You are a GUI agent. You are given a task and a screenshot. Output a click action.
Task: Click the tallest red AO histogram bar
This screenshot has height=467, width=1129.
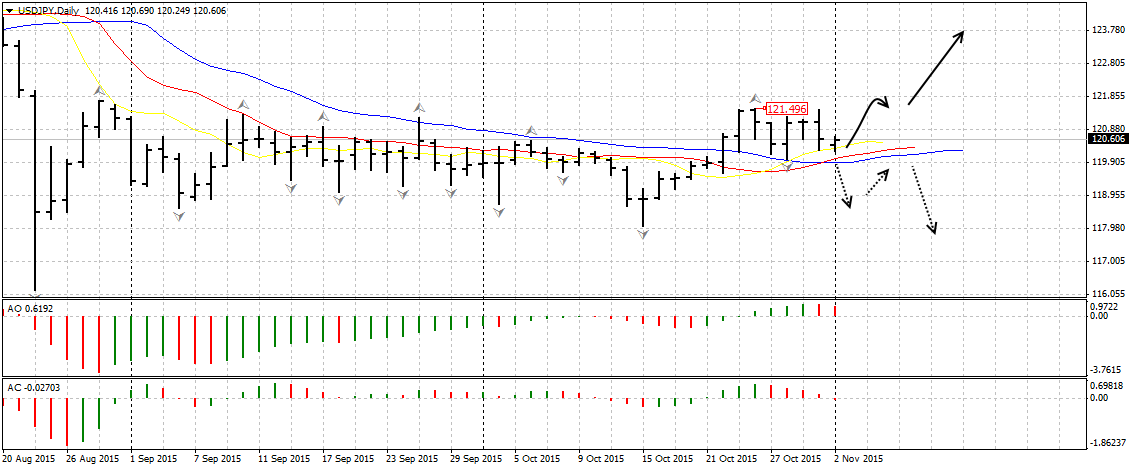99,345
